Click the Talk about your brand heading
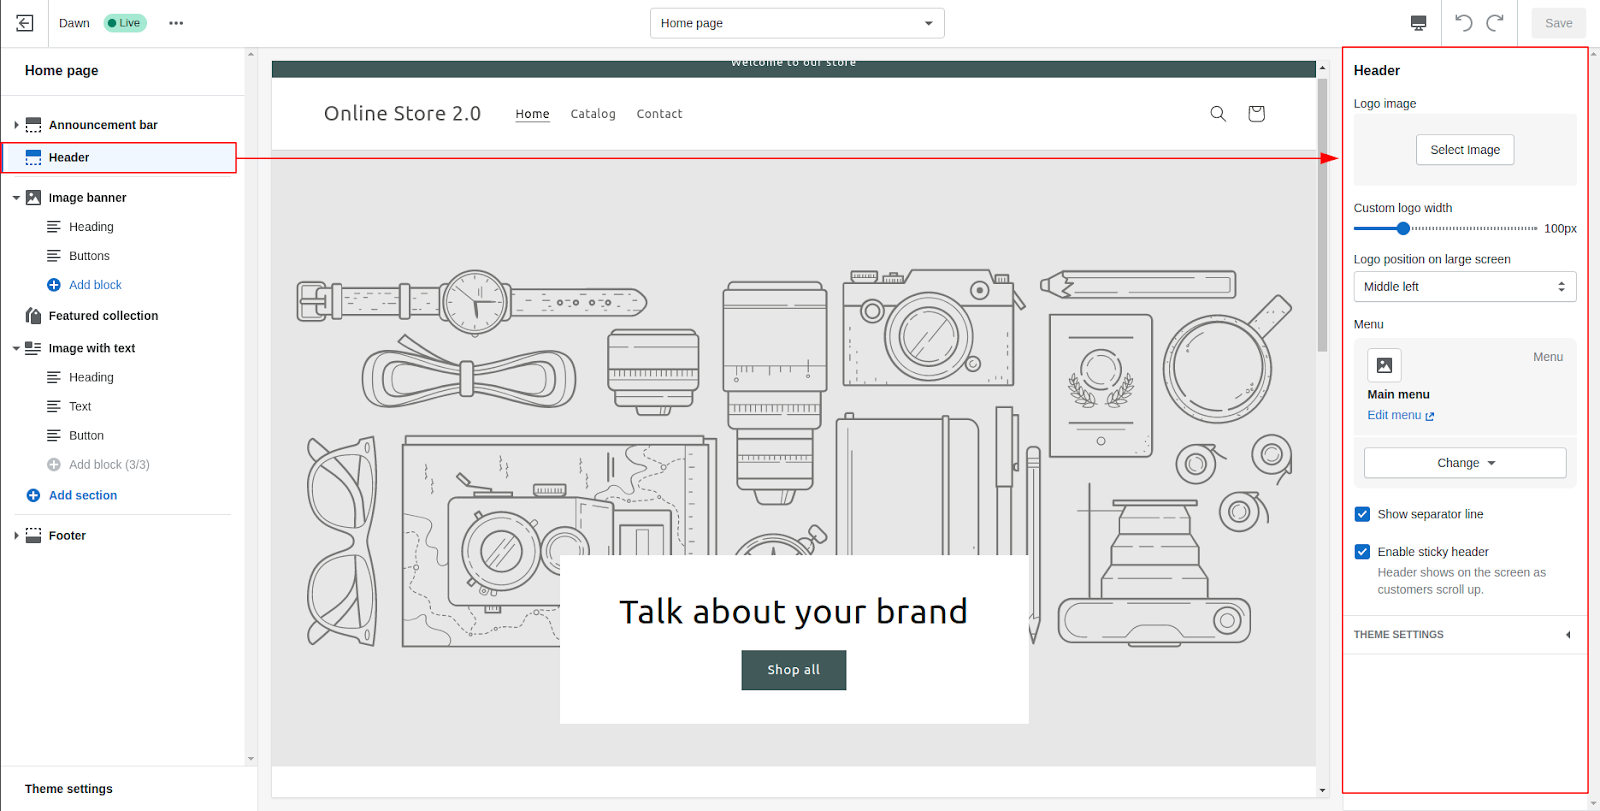1600x811 pixels. (x=793, y=611)
